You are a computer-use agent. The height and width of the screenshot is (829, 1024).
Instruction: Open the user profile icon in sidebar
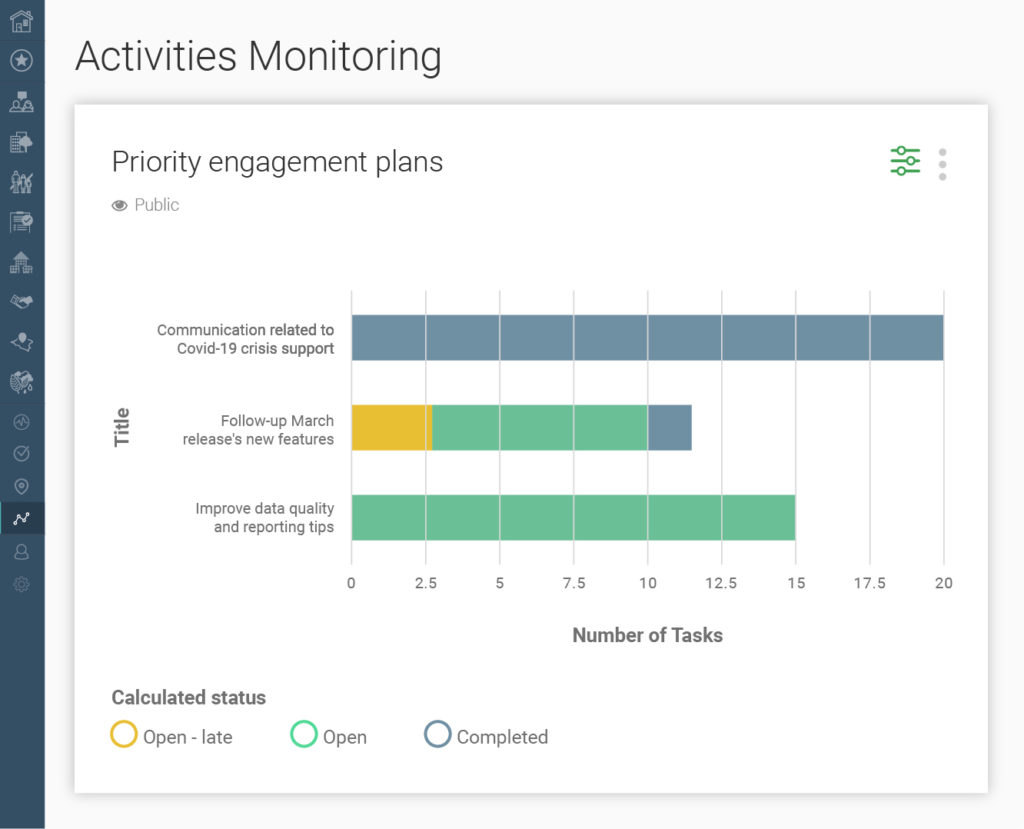click(22, 551)
